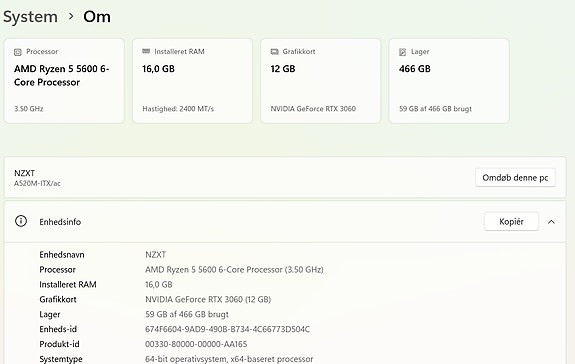Open the AMD Ryzen 5 processor card
The image size is (575, 364).
[64, 81]
